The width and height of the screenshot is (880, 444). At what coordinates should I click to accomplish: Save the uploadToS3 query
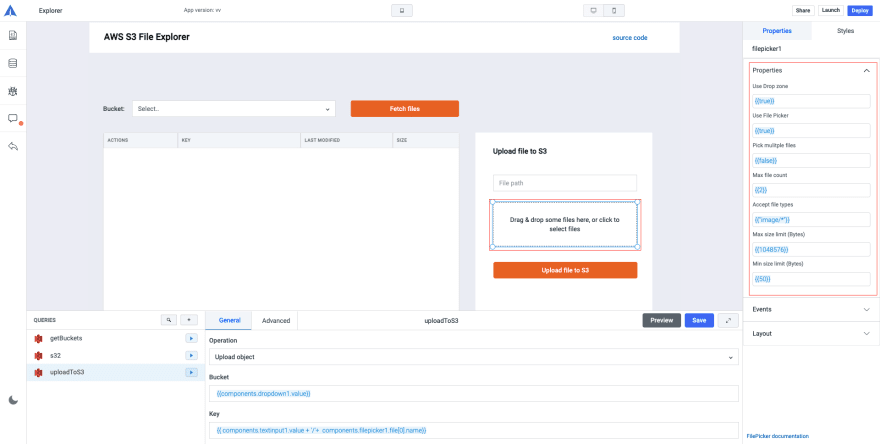click(699, 321)
